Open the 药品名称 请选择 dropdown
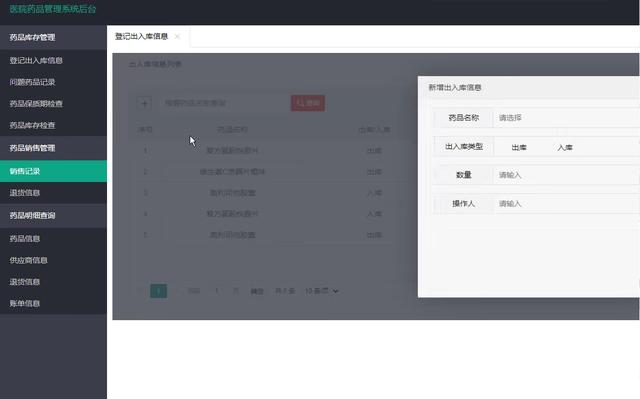640x399 pixels. point(567,118)
